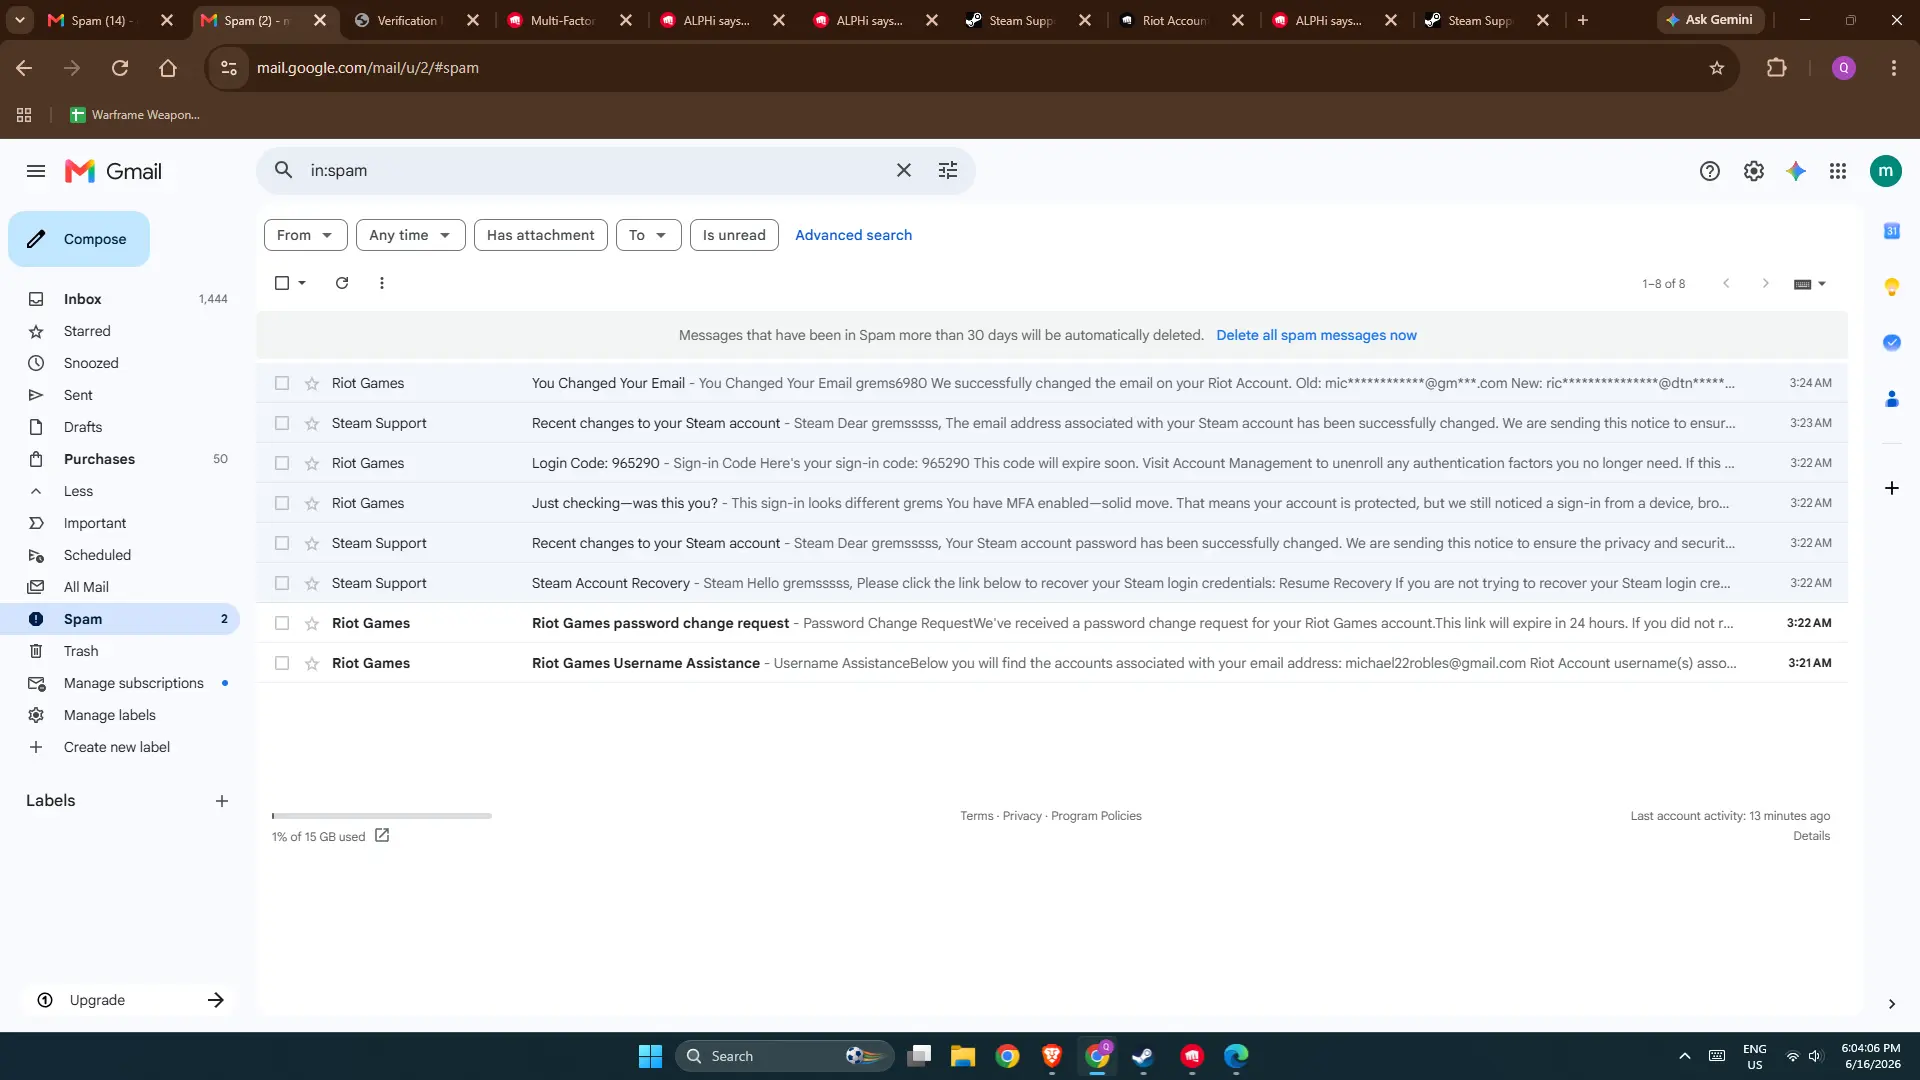Open the browser Extensions puzzle icon
This screenshot has width=1920, height=1080.
(1777, 68)
